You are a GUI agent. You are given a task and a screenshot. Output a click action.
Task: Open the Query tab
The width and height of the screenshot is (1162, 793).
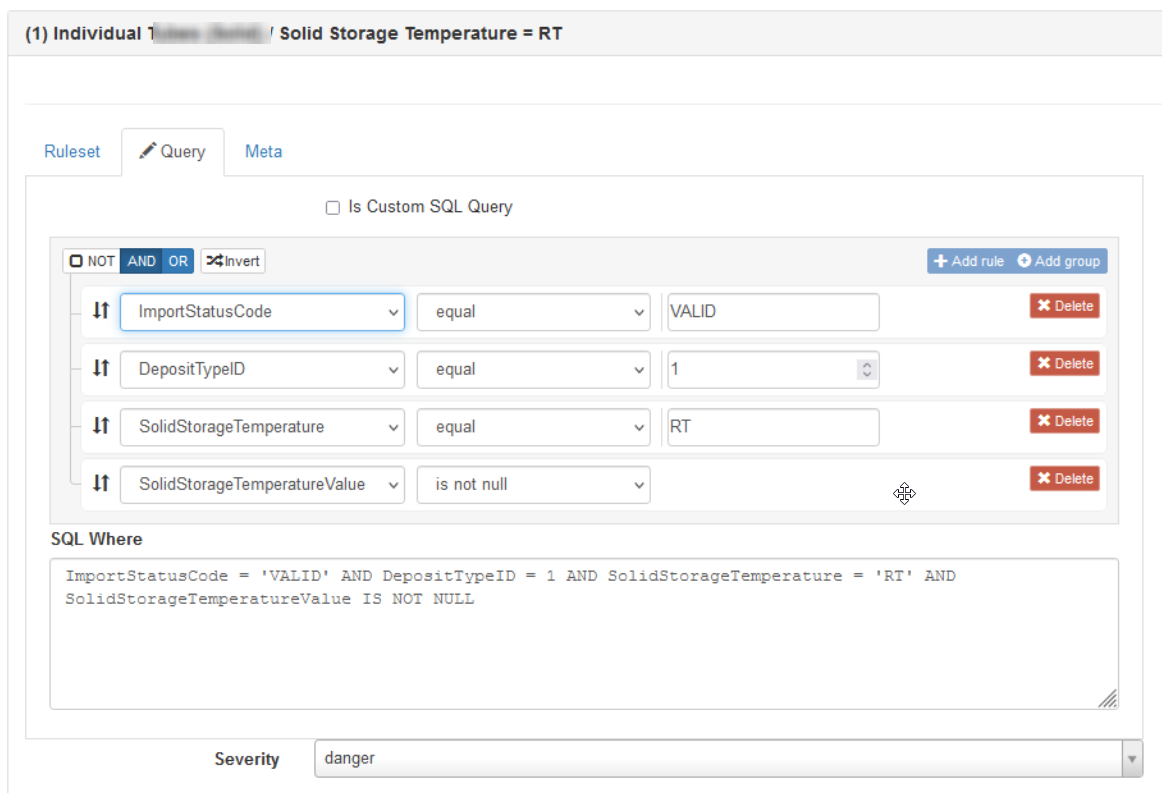pyautogui.click(x=173, y=151)
